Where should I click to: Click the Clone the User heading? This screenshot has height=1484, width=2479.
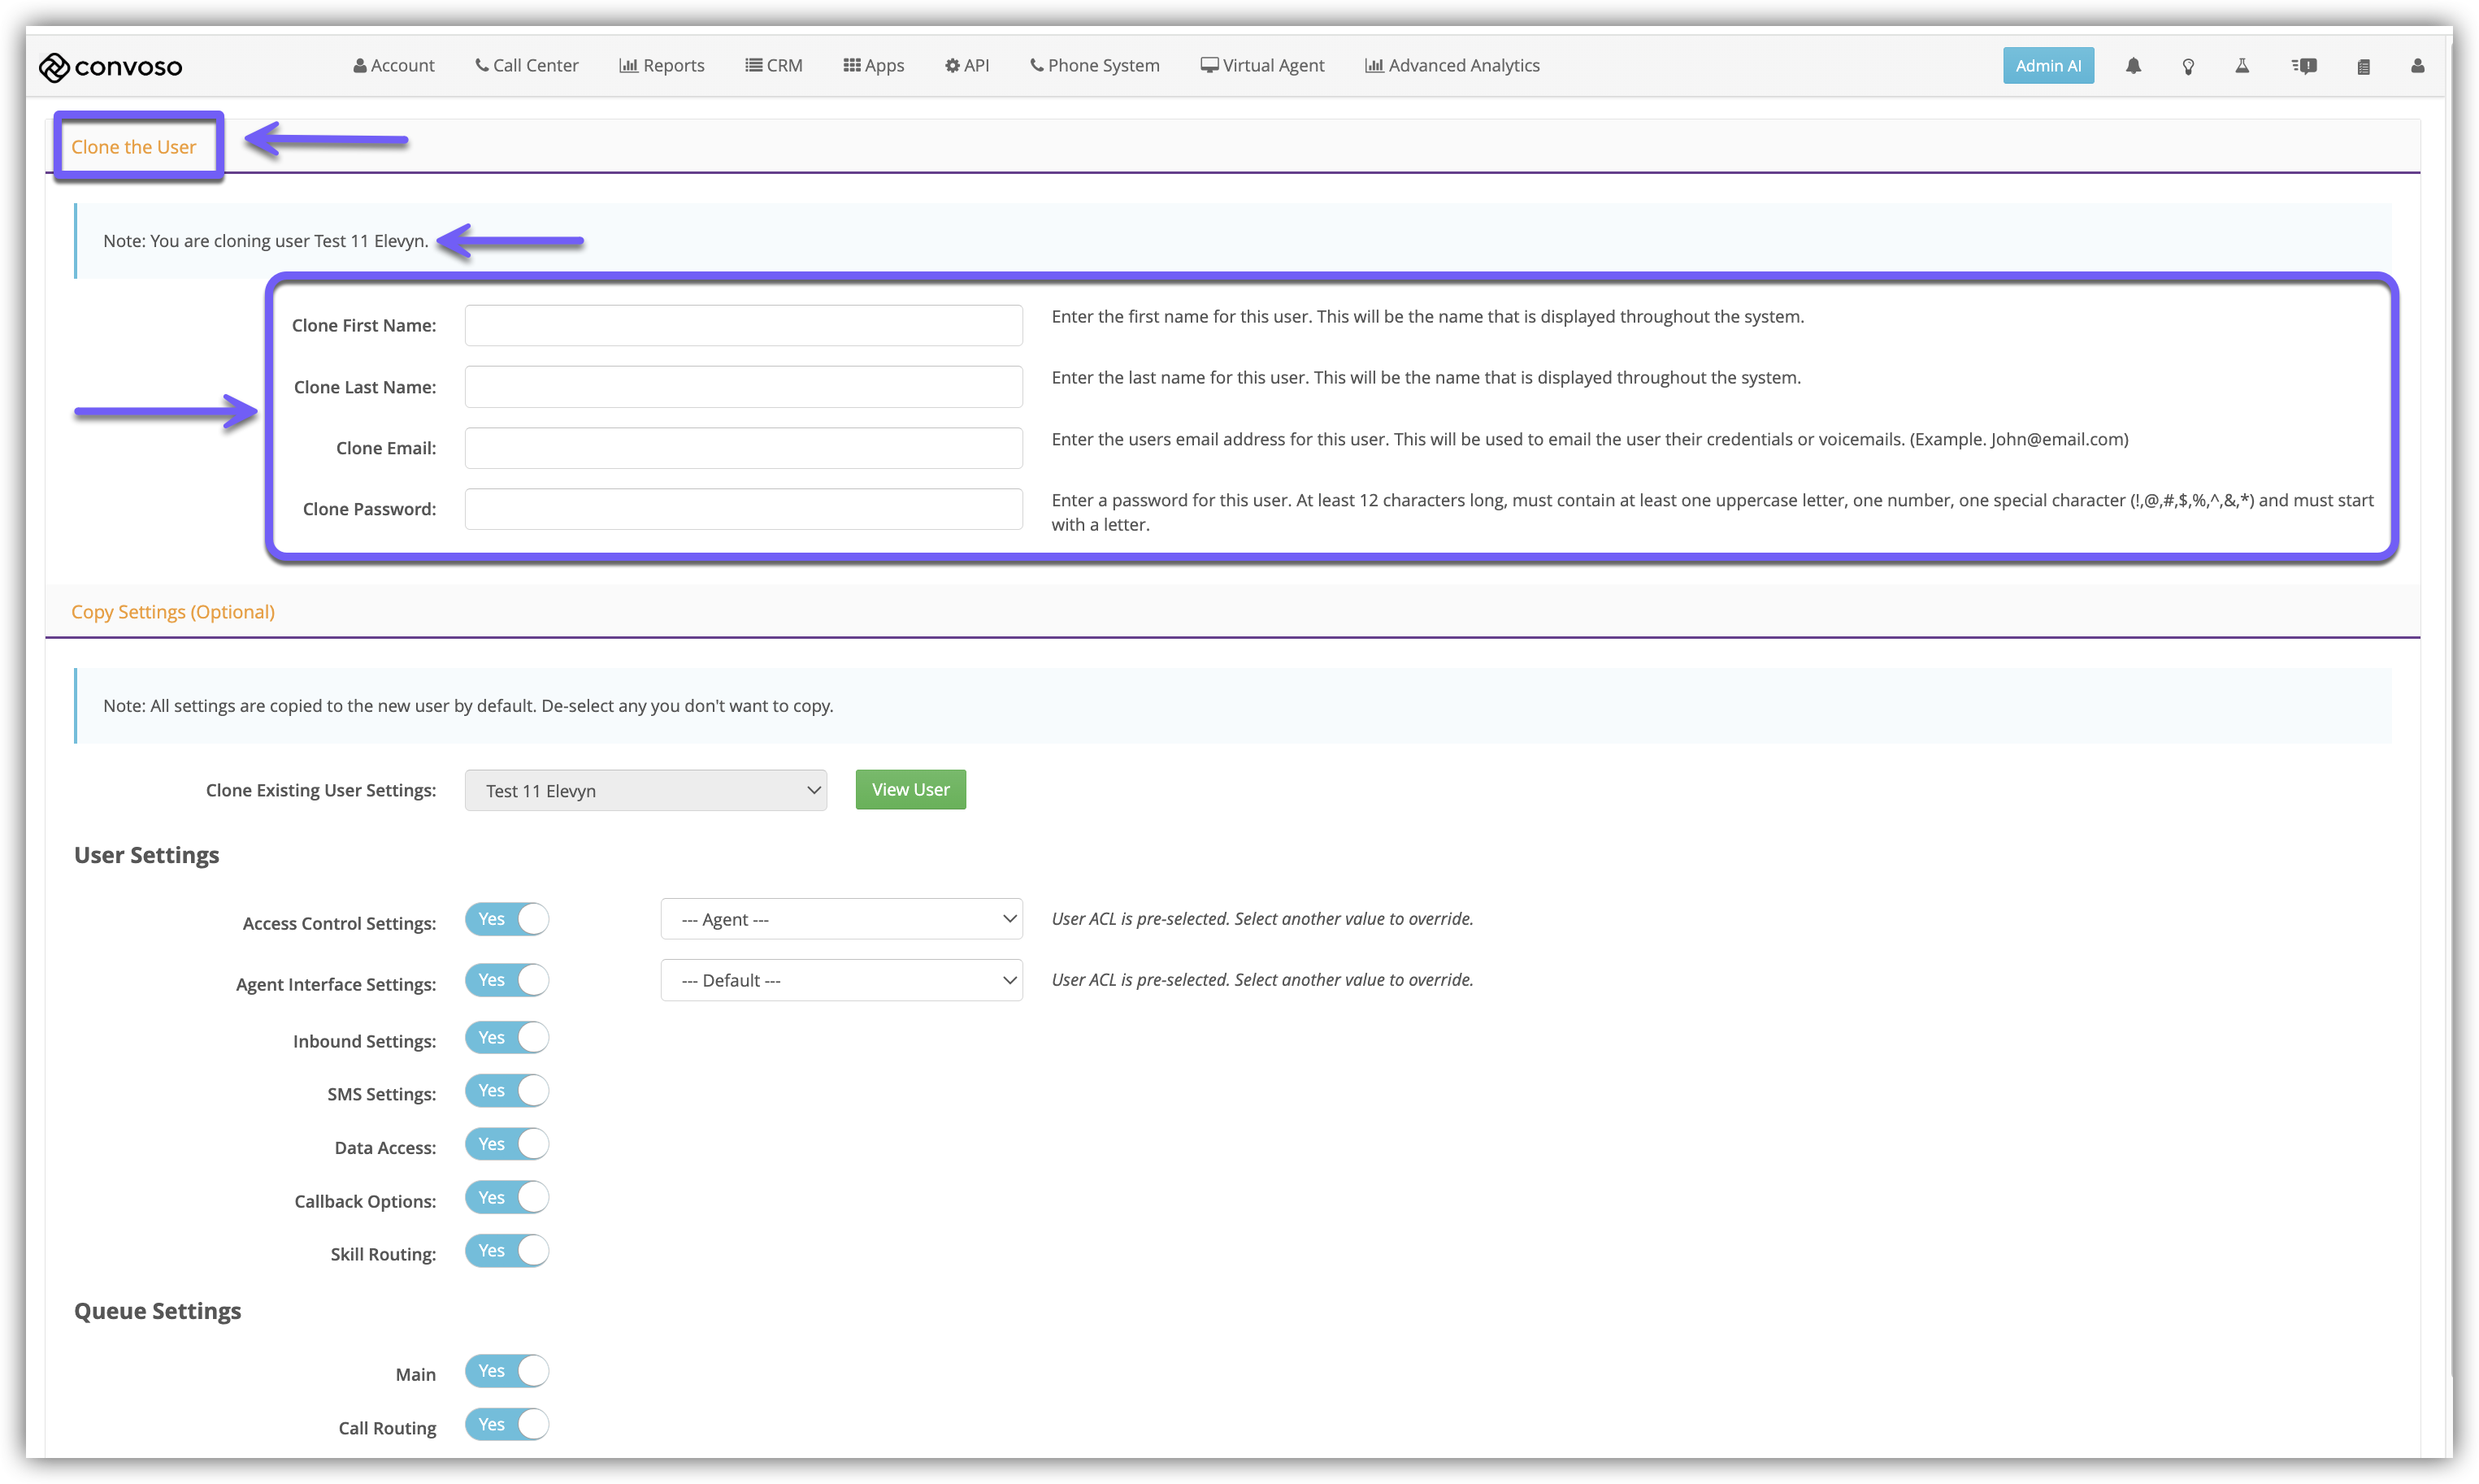(134, 147)
